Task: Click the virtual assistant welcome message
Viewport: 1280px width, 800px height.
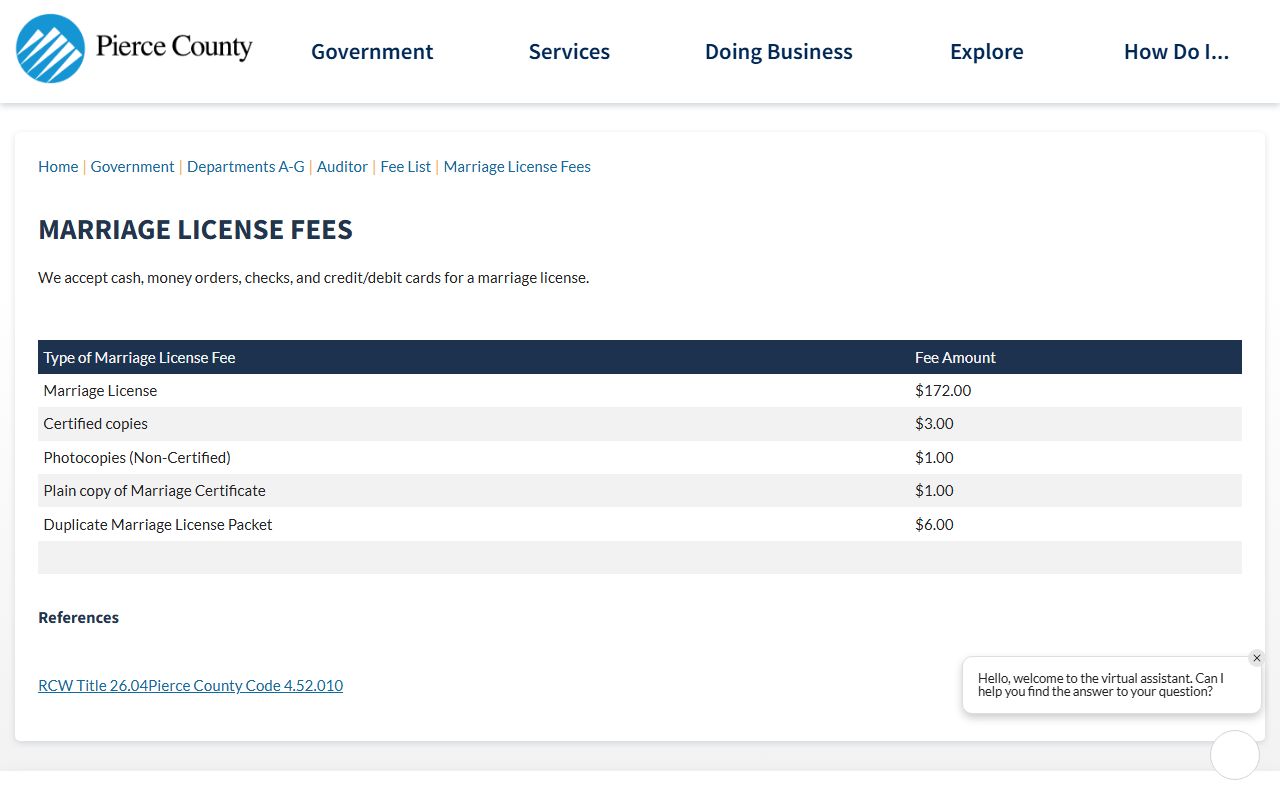Action: coord(1101,685)
